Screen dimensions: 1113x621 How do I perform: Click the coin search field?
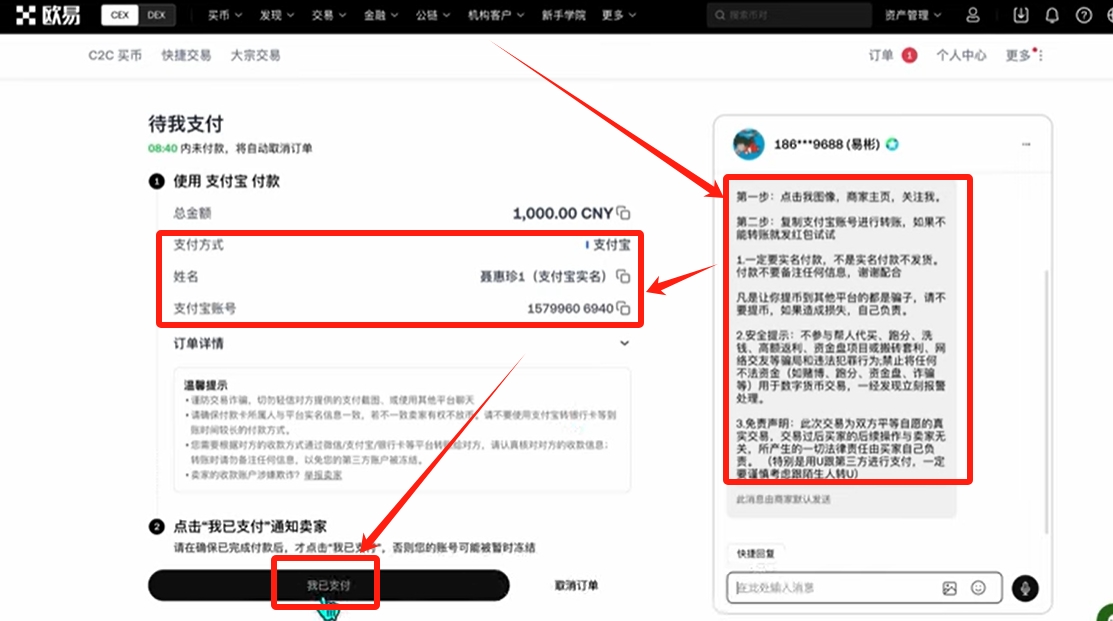point(789,15)
